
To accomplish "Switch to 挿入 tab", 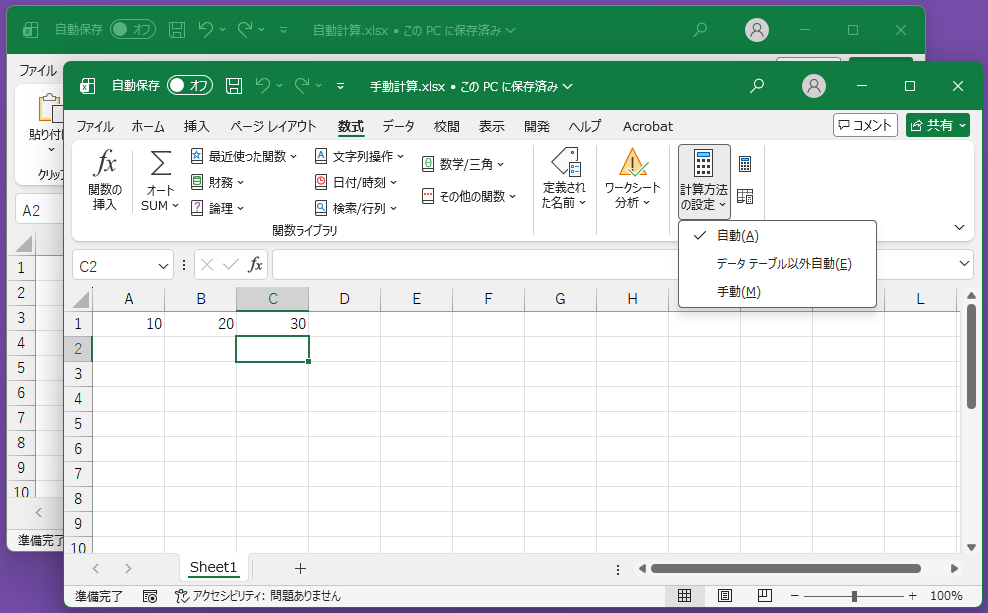I will pyautogui.click(x=197, y=126).
